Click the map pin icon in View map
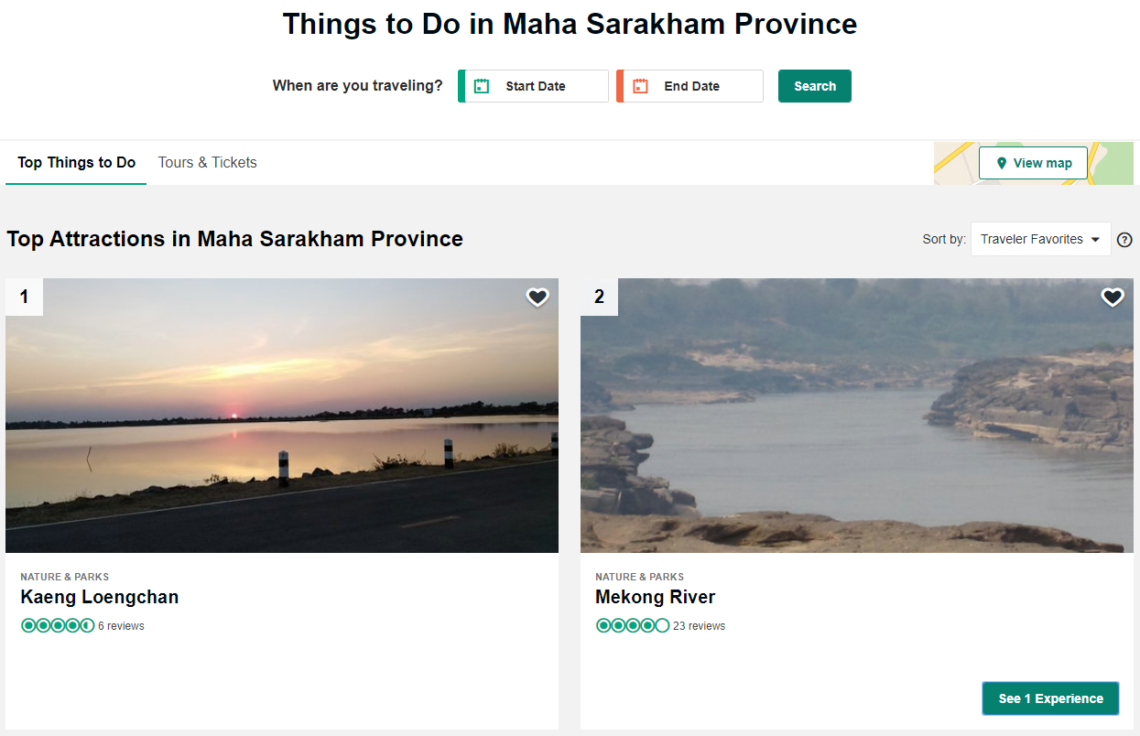The width and height of the screenshot is (1140, 736). (x=1002, y=163)
